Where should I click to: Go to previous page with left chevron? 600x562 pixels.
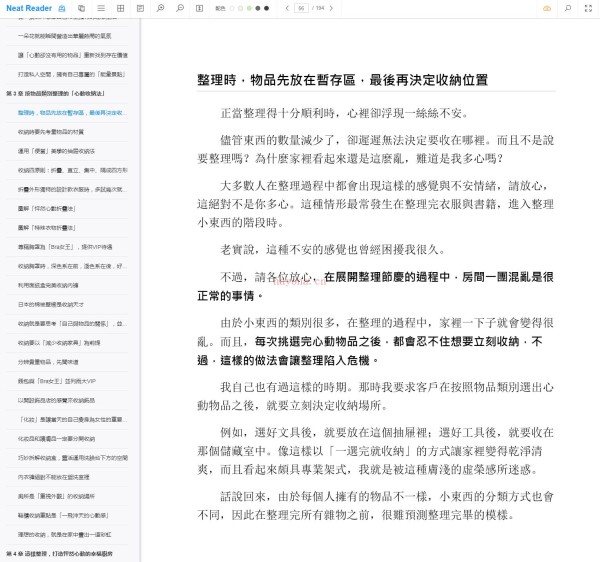287,8
